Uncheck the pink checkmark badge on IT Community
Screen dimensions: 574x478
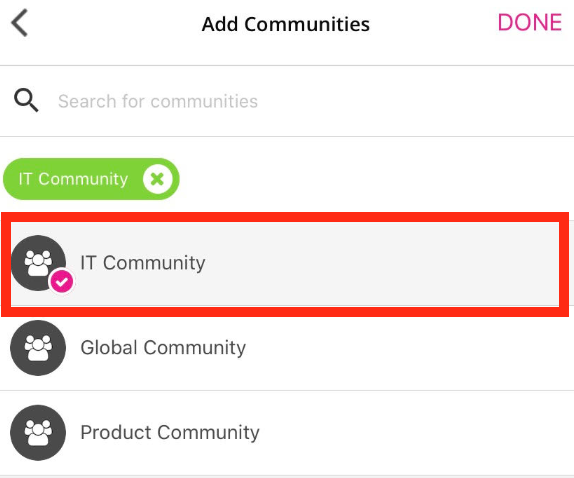click(62, 281)
